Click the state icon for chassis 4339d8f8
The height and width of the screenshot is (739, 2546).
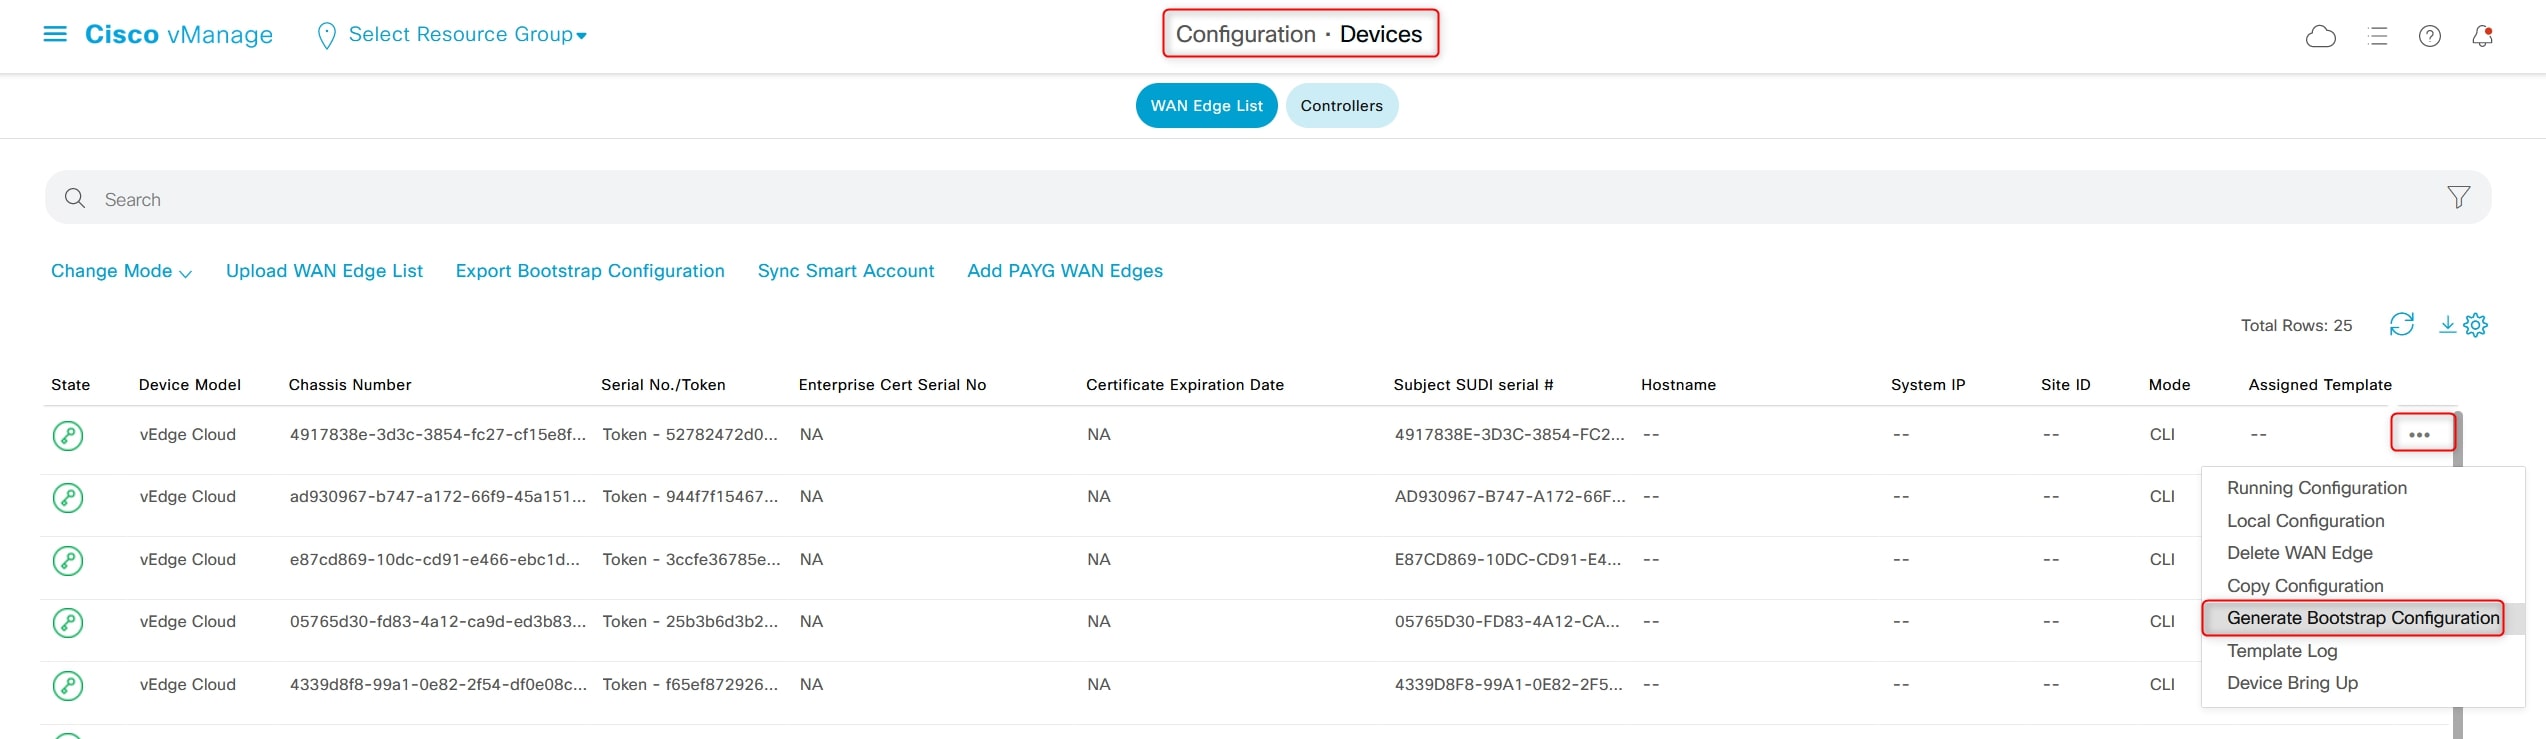68,686
